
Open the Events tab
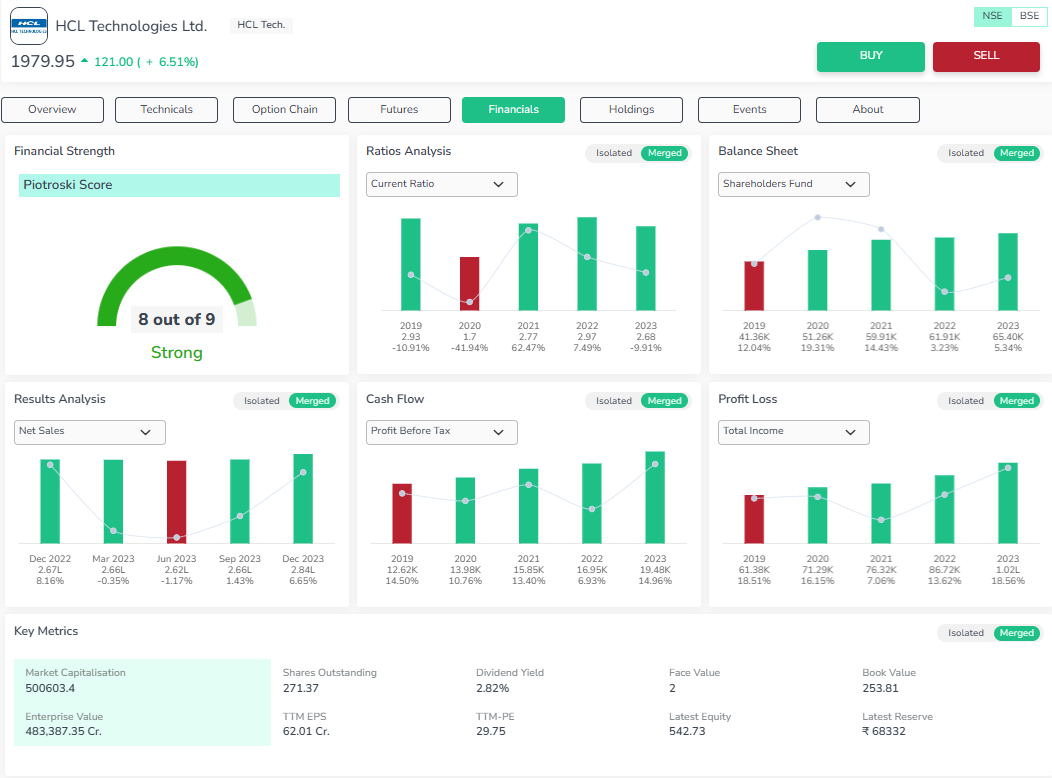coord(749,110)
